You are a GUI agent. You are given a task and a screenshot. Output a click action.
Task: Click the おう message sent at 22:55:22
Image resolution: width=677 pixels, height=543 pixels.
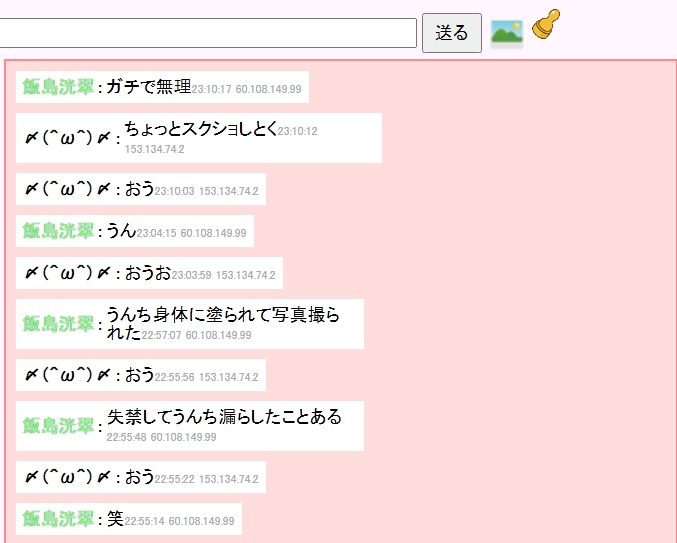139,478
